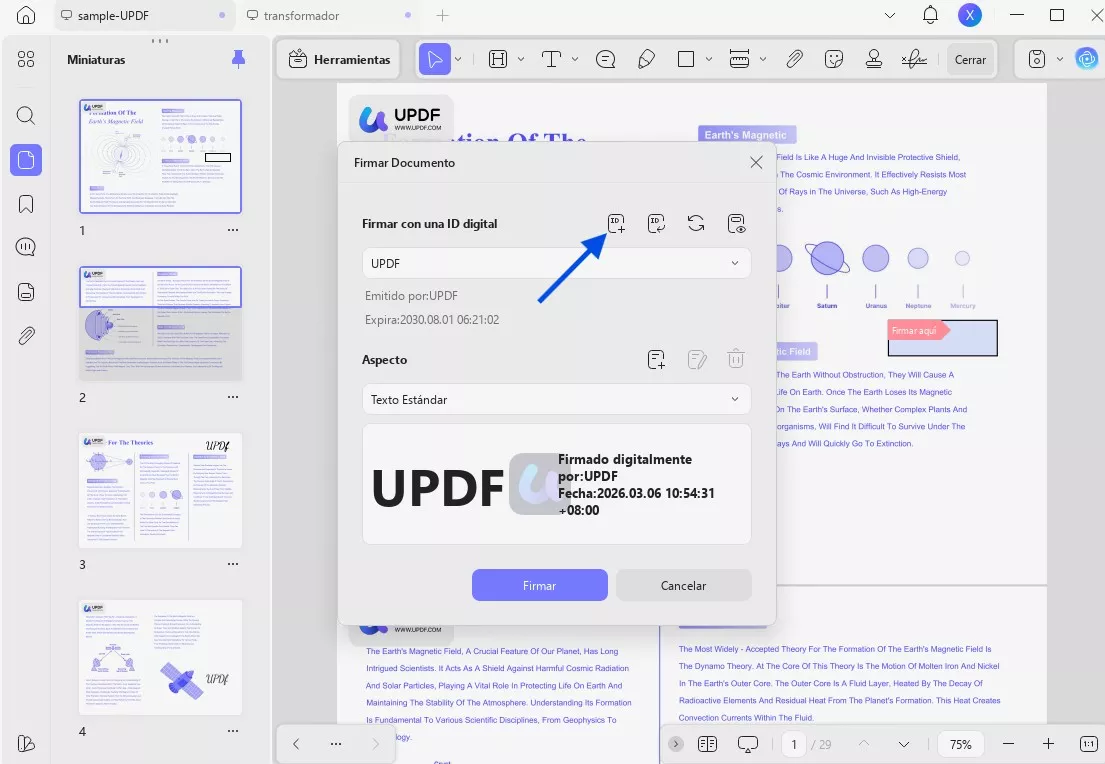Open more options for page 4 thumbnail
Image resolution: width=1105 pixels, height=764 pixels.
[233, 732]
